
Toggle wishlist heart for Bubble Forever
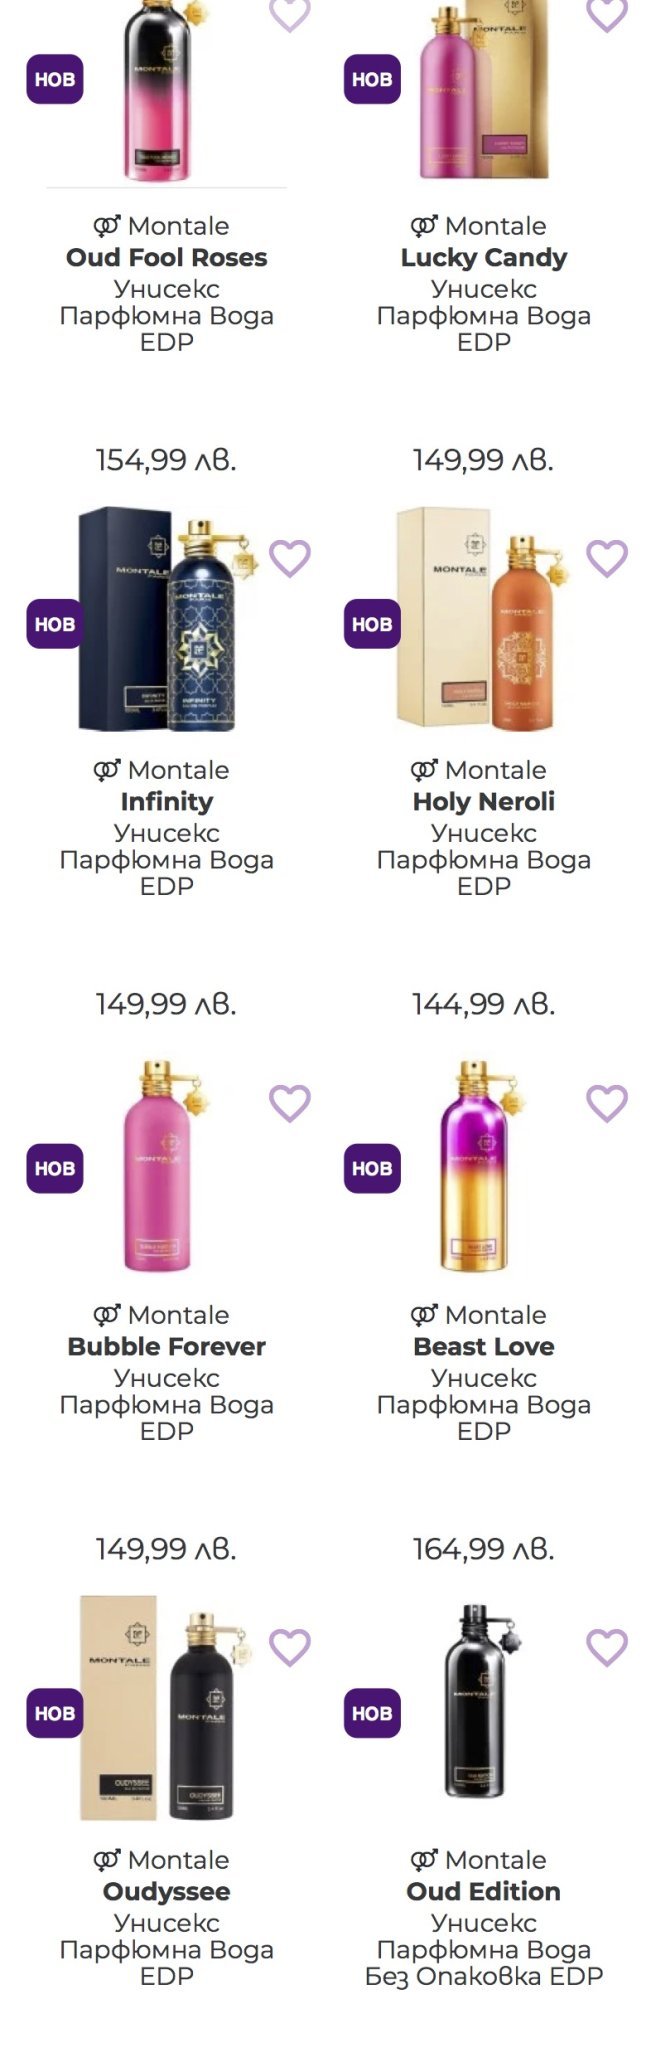(290, 1103)
